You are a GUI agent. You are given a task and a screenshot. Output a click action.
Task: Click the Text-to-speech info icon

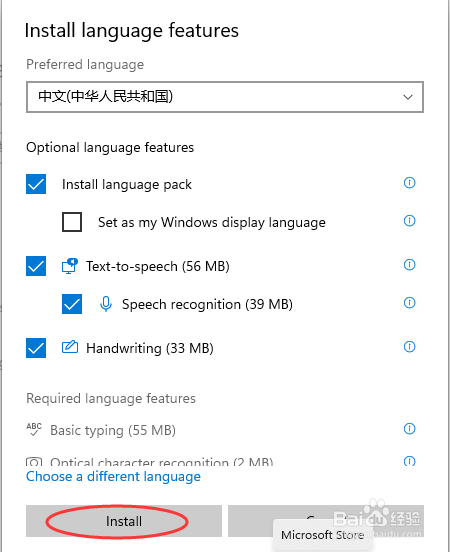(409, 264)
